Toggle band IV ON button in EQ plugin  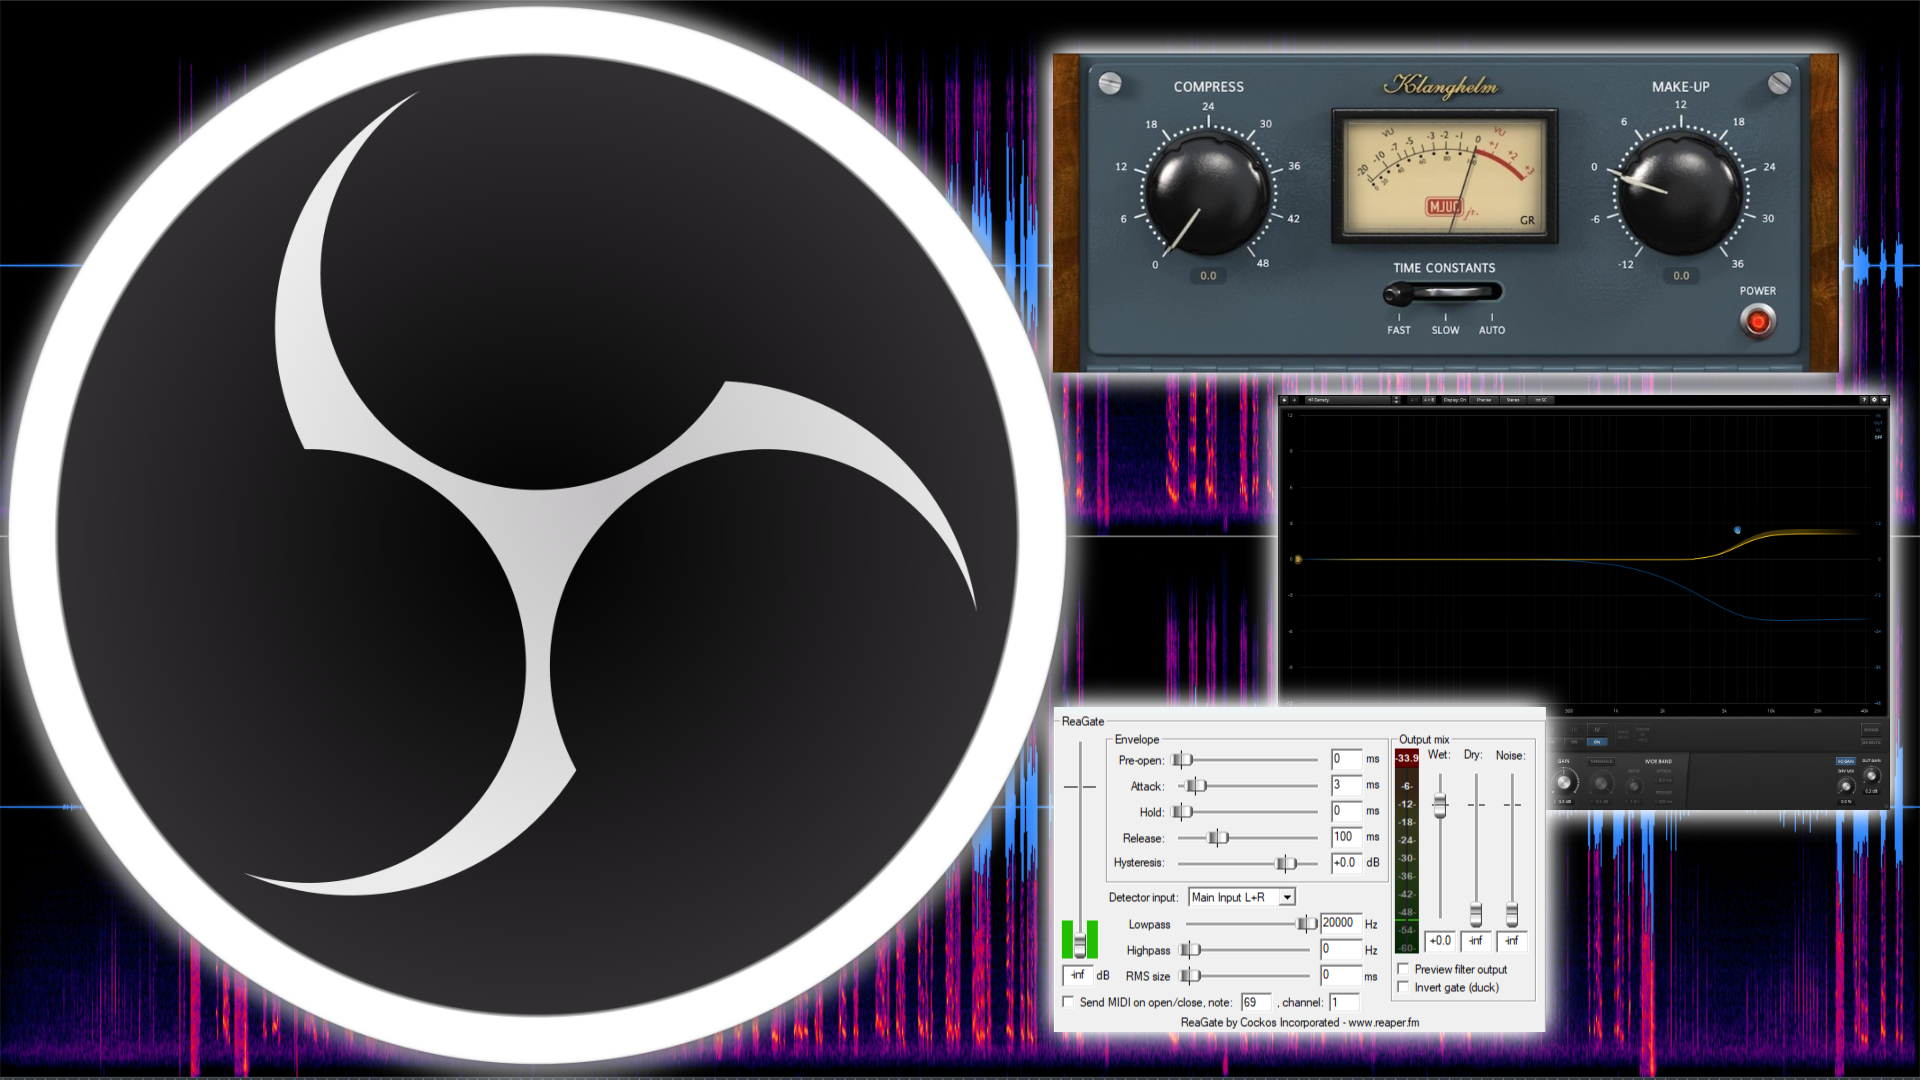[1597, 742]
